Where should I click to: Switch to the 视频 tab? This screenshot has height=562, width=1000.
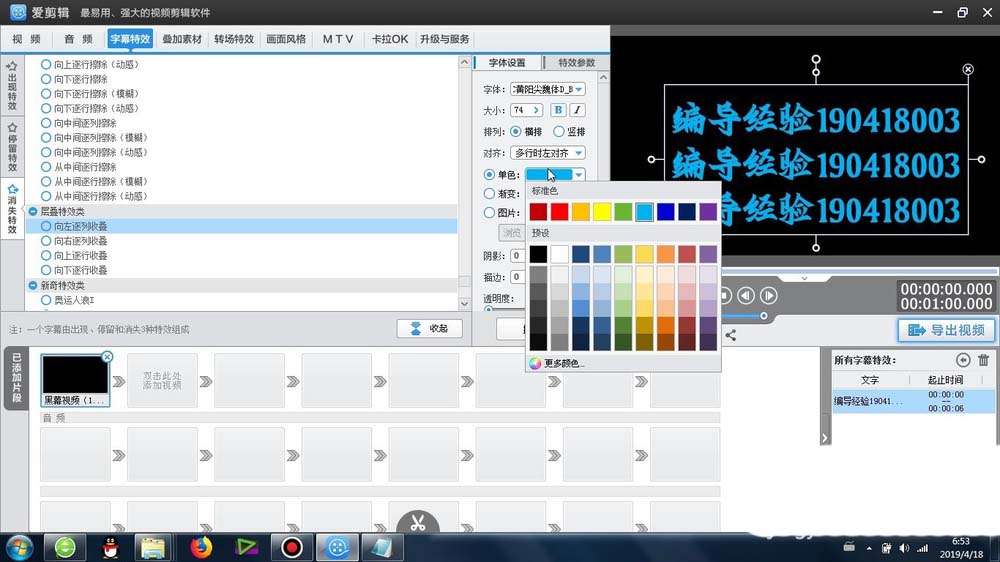pyautogui.click(x=26, y=39)
